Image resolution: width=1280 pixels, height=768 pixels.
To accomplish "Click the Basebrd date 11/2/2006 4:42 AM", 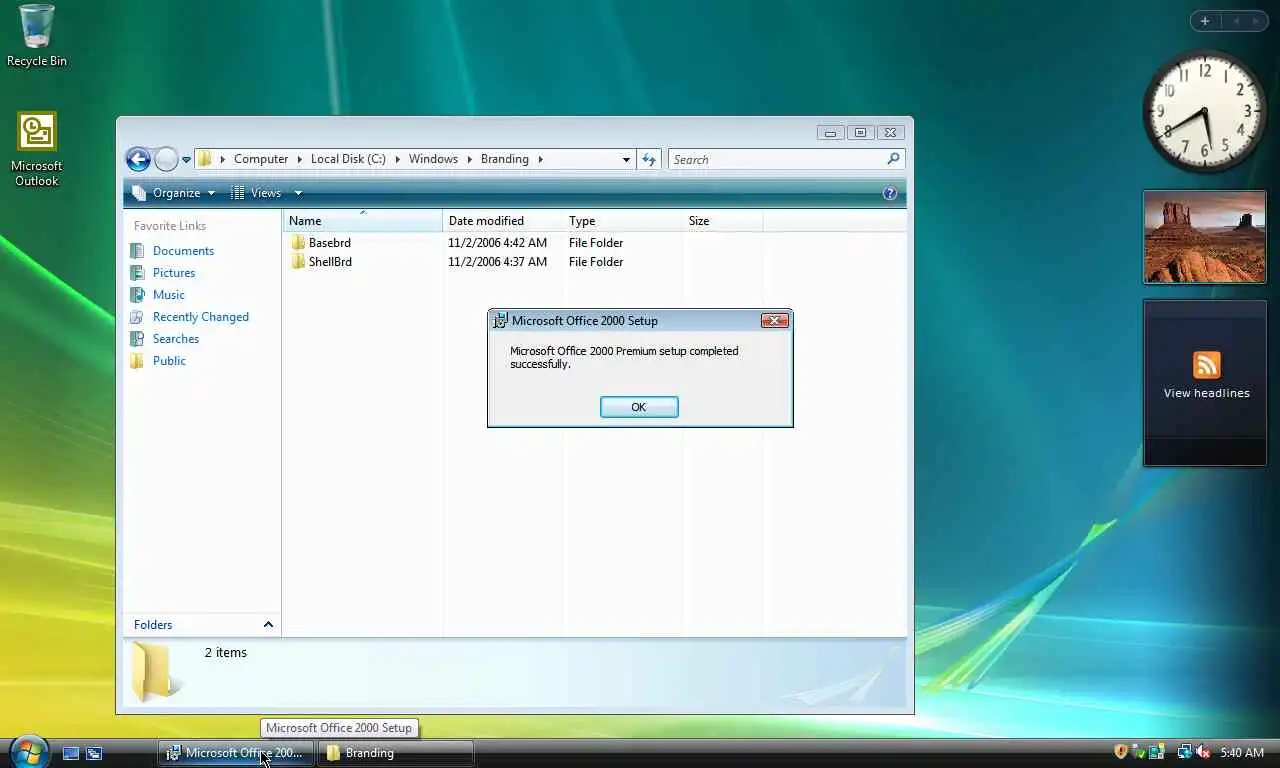I will coord(497,243).
